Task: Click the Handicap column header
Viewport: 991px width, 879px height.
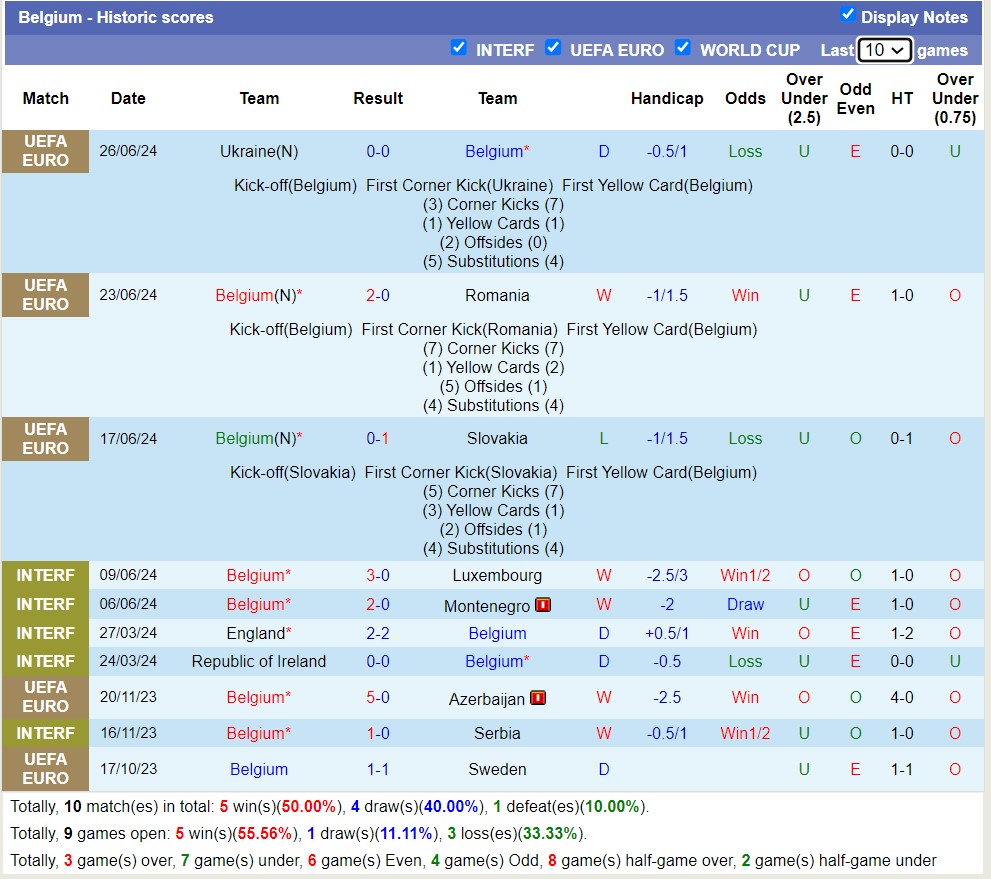Action: pos(667,99)
